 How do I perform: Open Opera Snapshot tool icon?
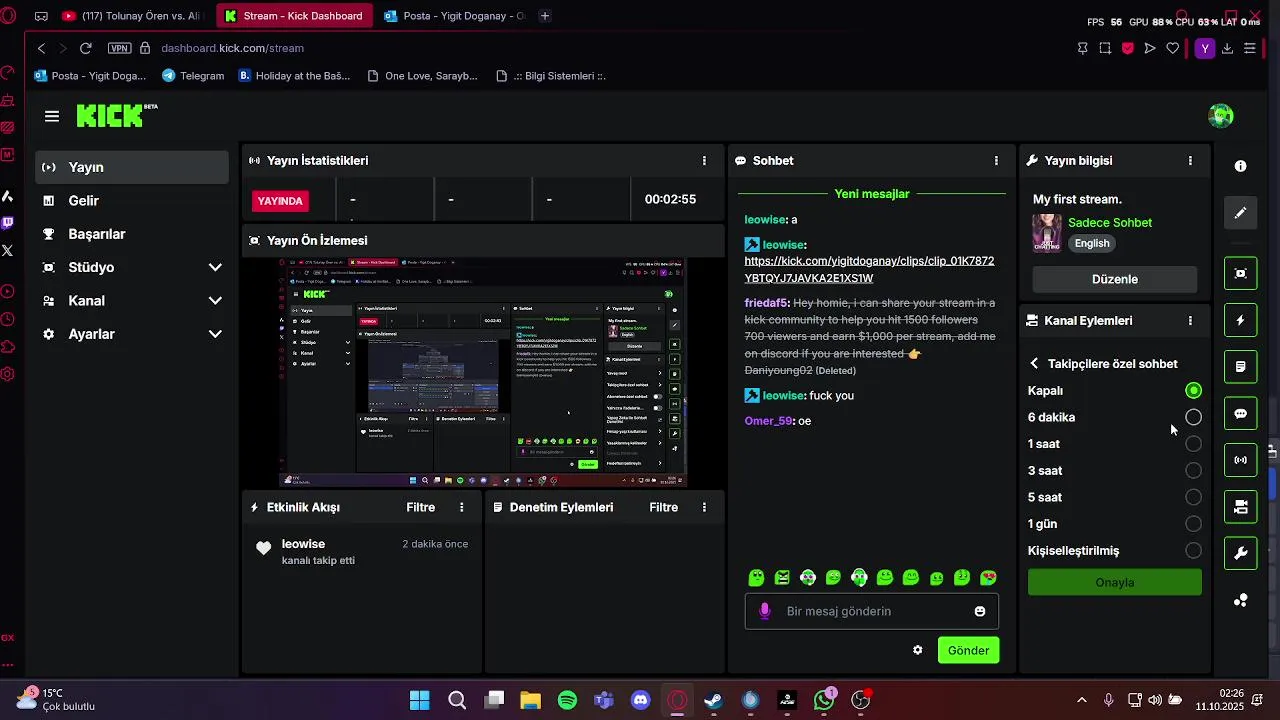(x=1105, y=48)
